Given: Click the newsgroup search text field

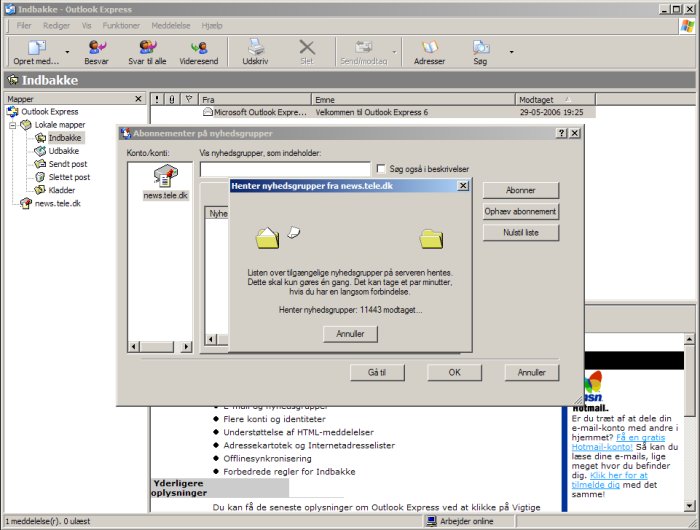Looking at the screenshot, I should point(284,169).
